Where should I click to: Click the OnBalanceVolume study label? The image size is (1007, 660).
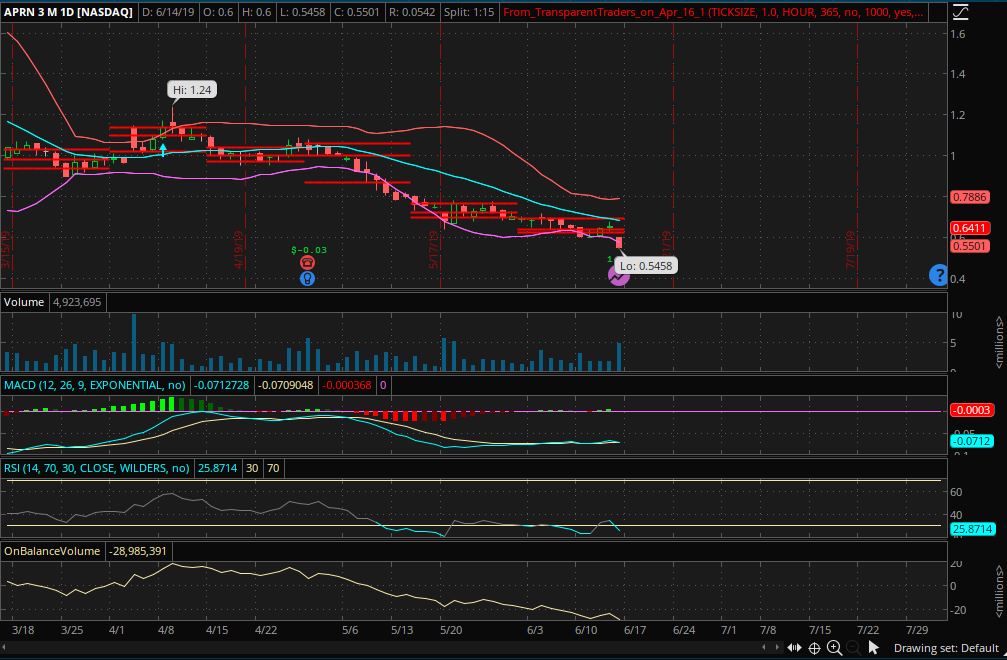[x=52, y=551]
